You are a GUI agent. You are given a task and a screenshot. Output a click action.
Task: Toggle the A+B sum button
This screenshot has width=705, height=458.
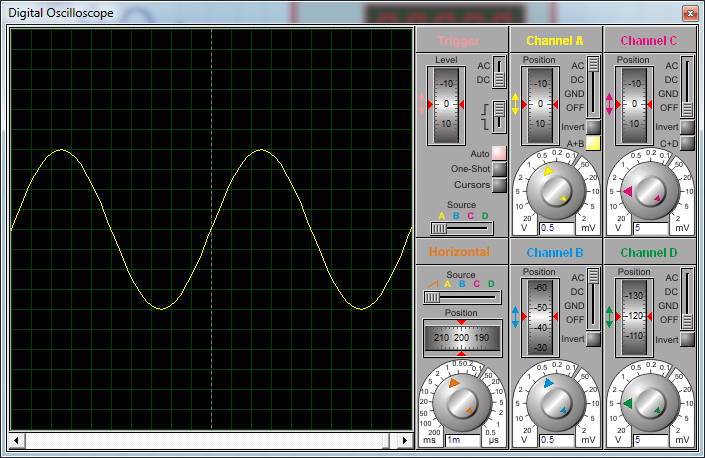[x=593, y=143]
